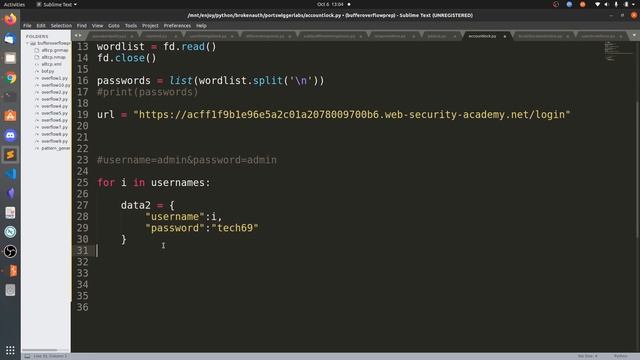Click the sidebar horizontal scrollbar

(x=40, y=350)
